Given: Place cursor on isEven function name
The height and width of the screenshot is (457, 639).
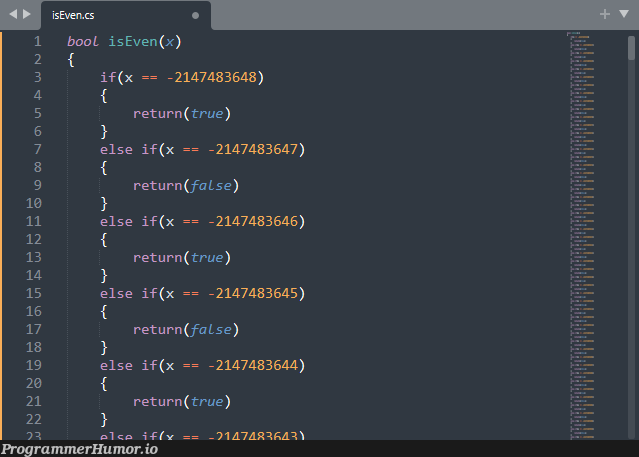Looking at the screenshot, I should (133, 42).
